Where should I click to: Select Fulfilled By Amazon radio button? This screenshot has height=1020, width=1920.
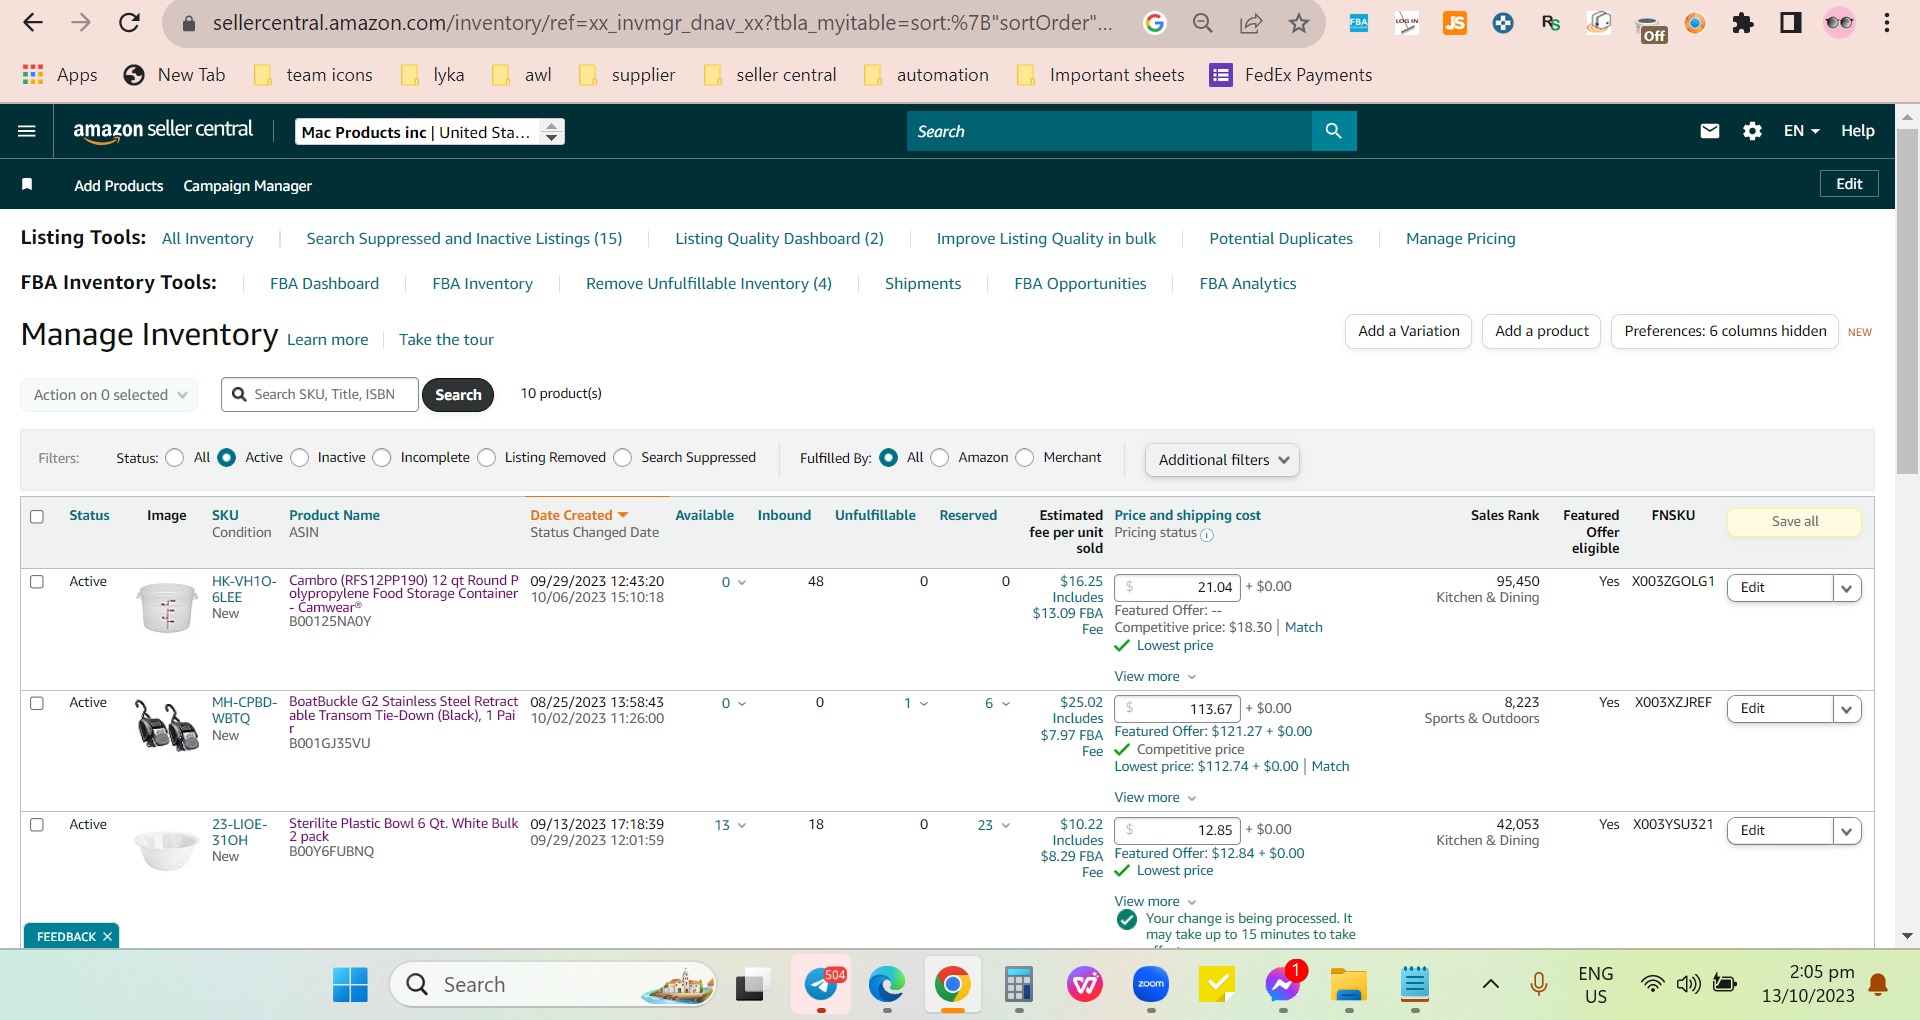point(939,458)
